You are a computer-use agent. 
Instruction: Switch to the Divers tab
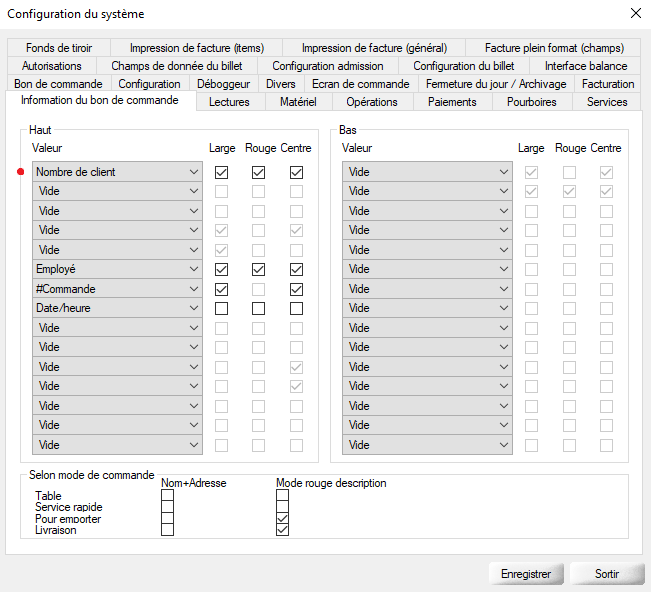pos(281,84)
